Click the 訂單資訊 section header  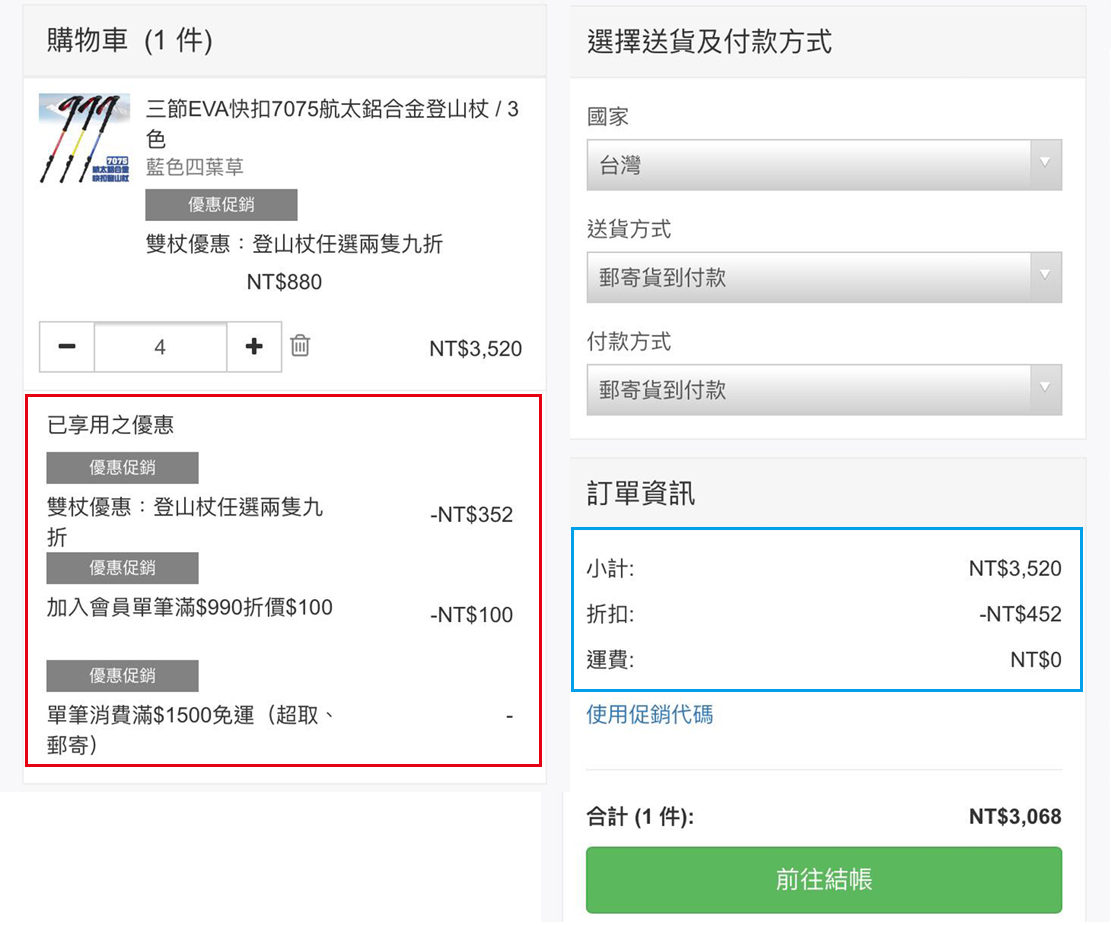point(641,493)
